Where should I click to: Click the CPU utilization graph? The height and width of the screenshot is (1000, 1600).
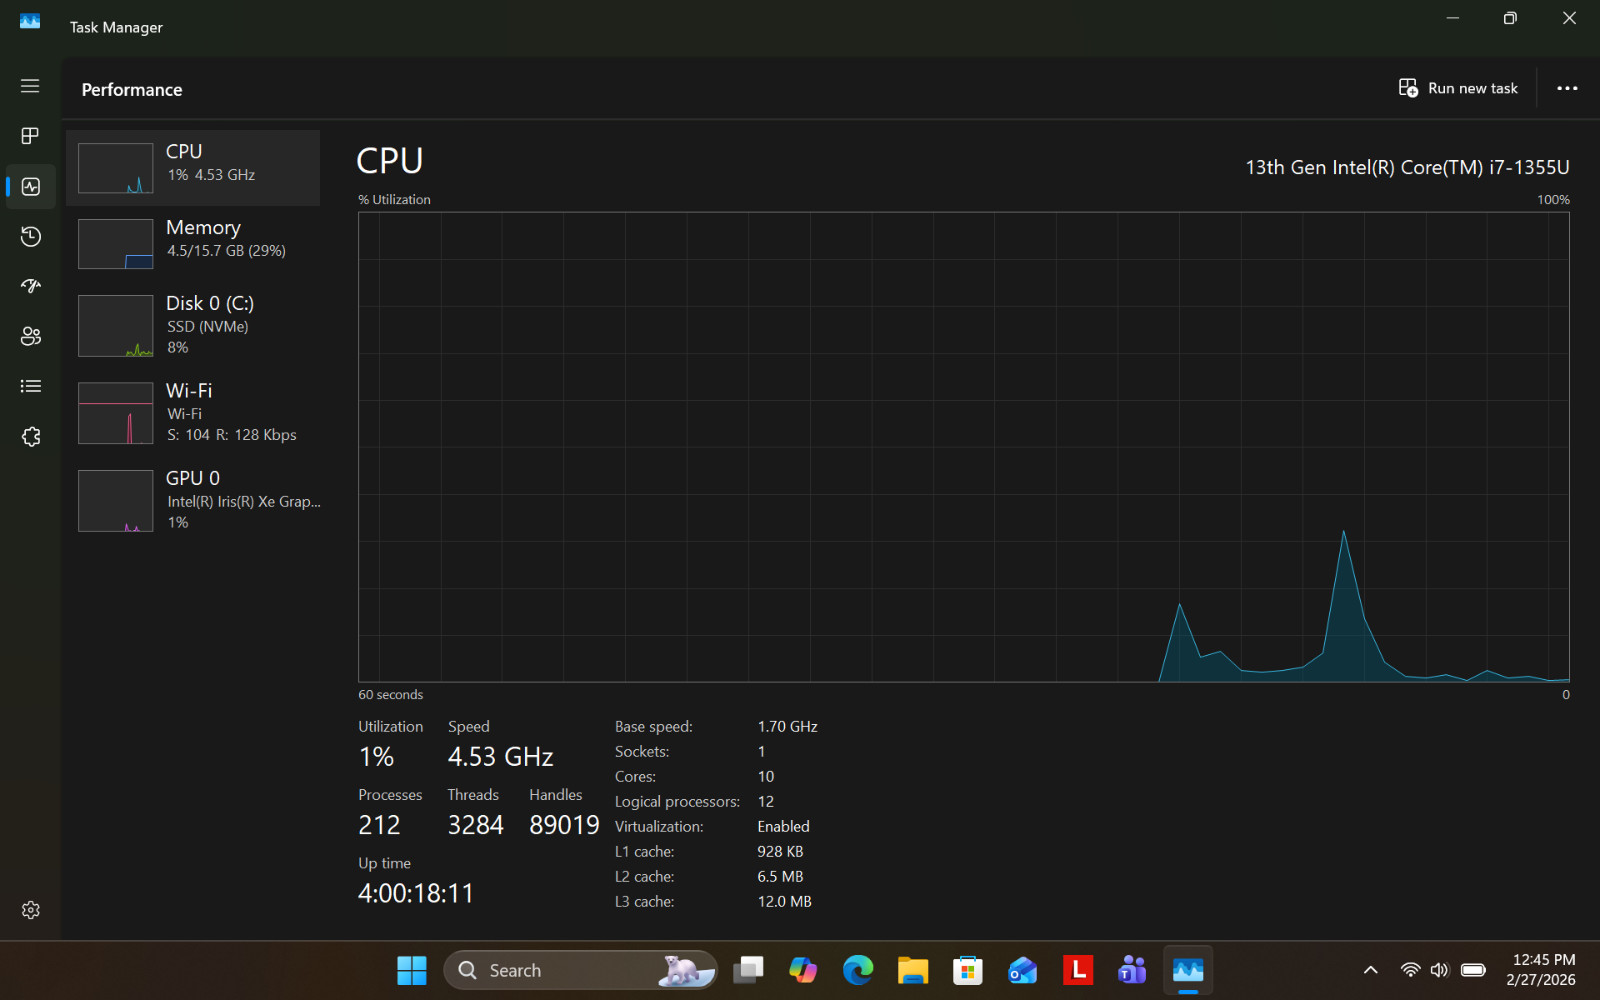[x=964, y=447]
